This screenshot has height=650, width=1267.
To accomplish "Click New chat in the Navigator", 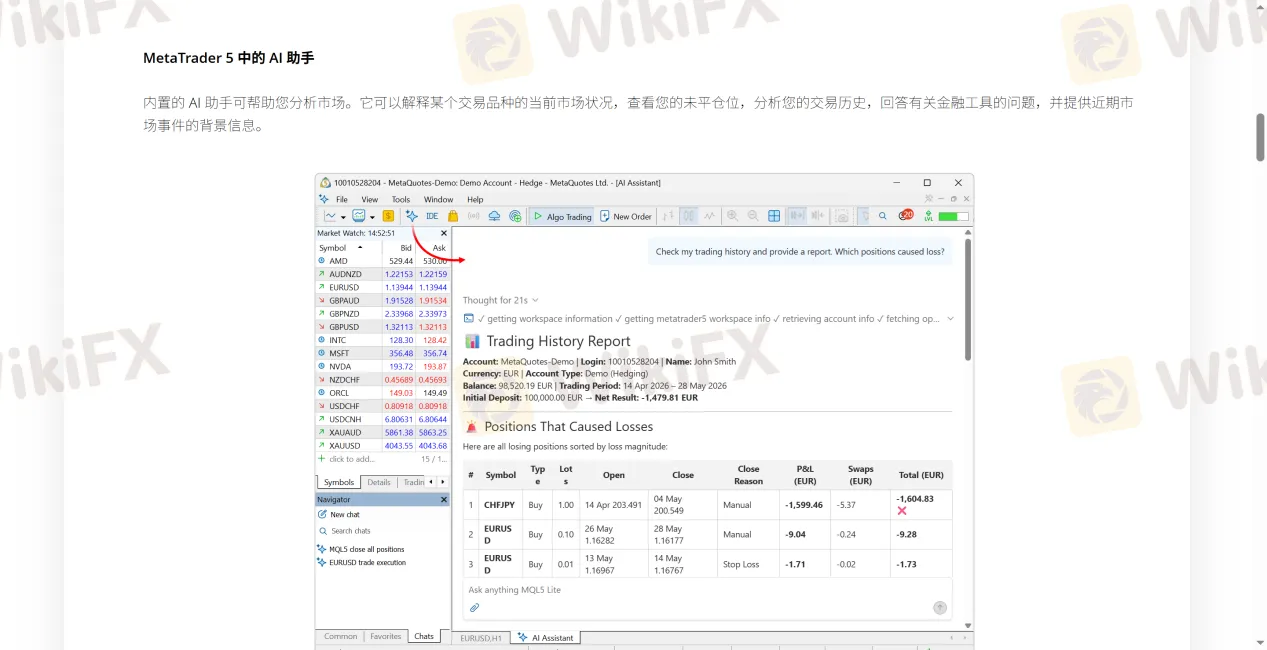I will click(x=345, y=515).
